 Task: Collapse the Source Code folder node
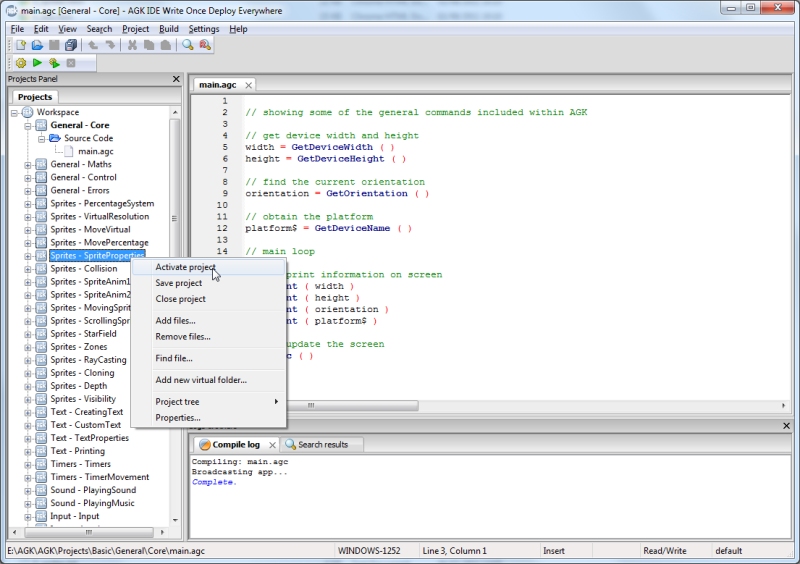[42, 139]
